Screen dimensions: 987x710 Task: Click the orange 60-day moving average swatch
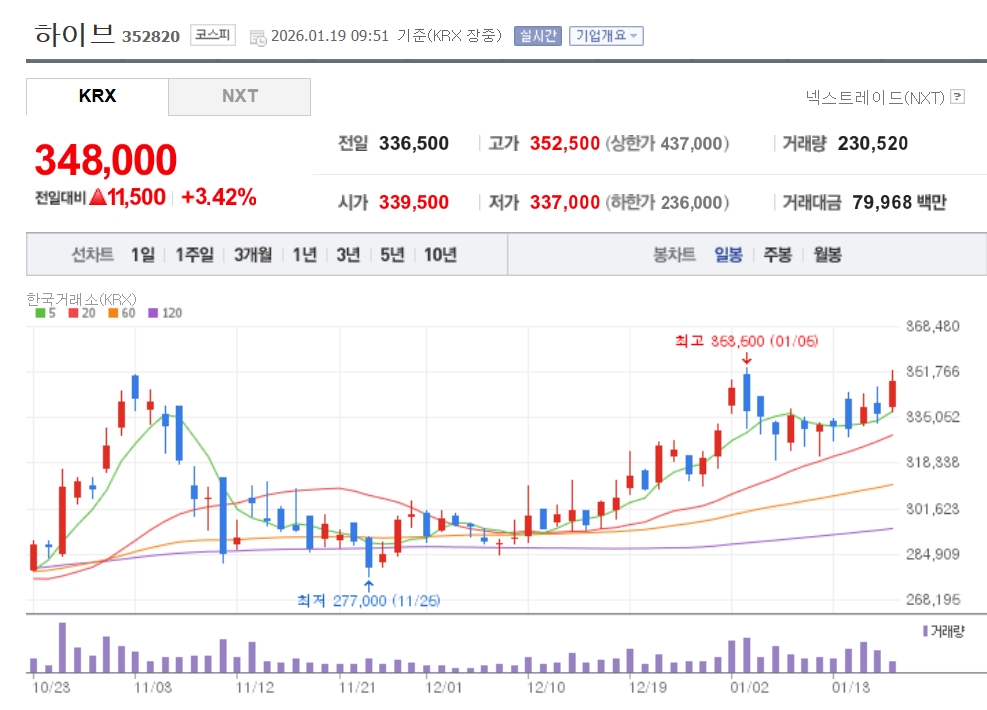[113, 313]
